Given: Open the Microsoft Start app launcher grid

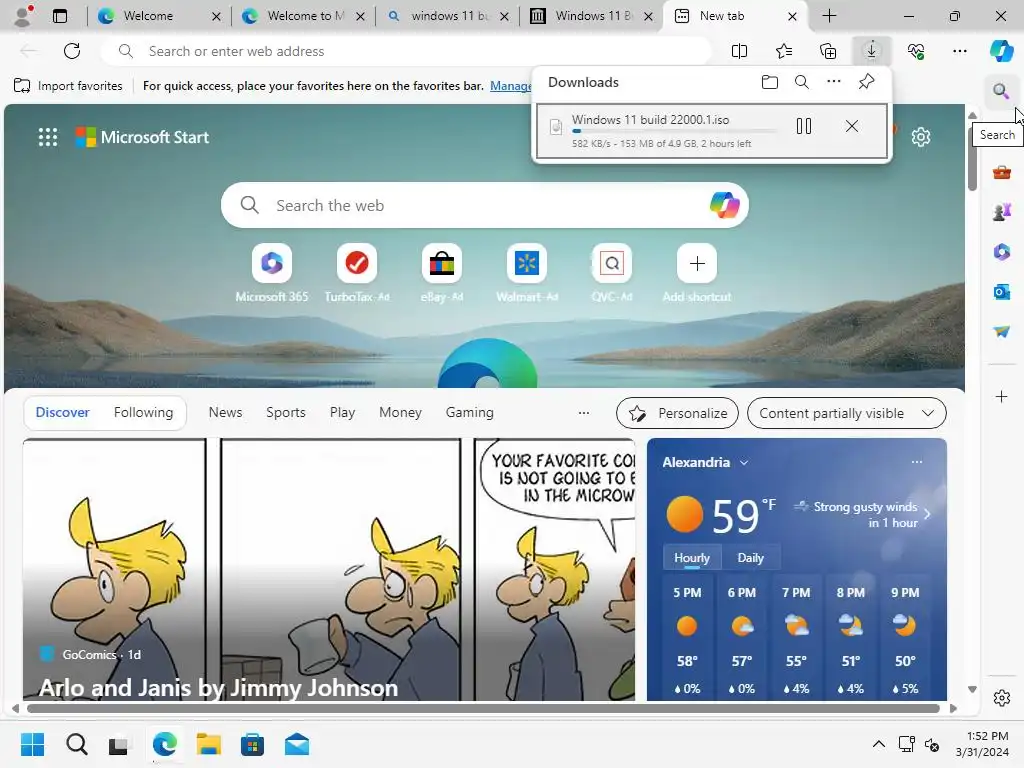Looking at the screenshot, I should 48,137.
